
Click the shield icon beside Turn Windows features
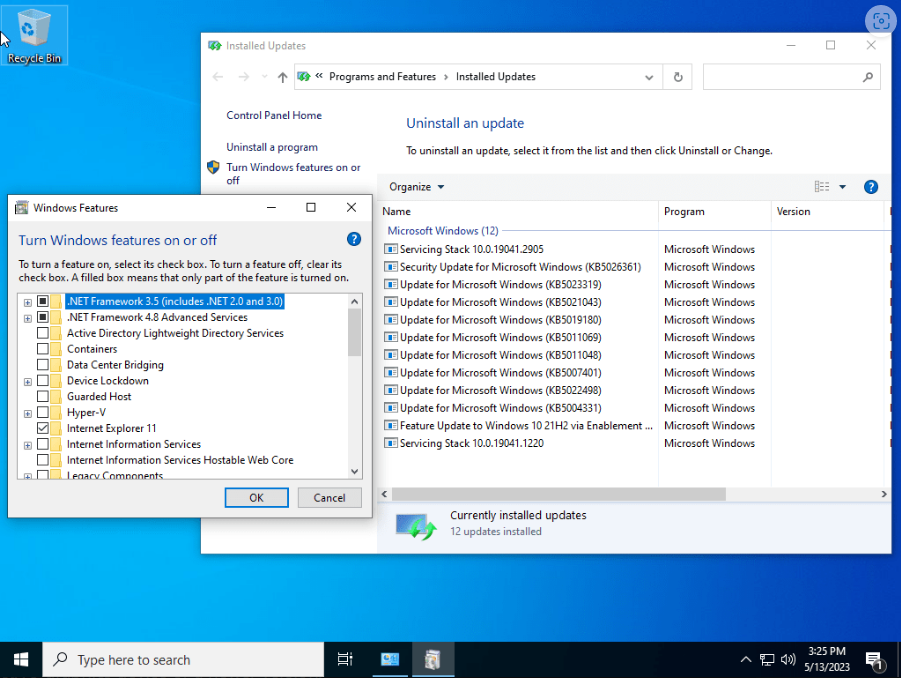pos(213,167)
